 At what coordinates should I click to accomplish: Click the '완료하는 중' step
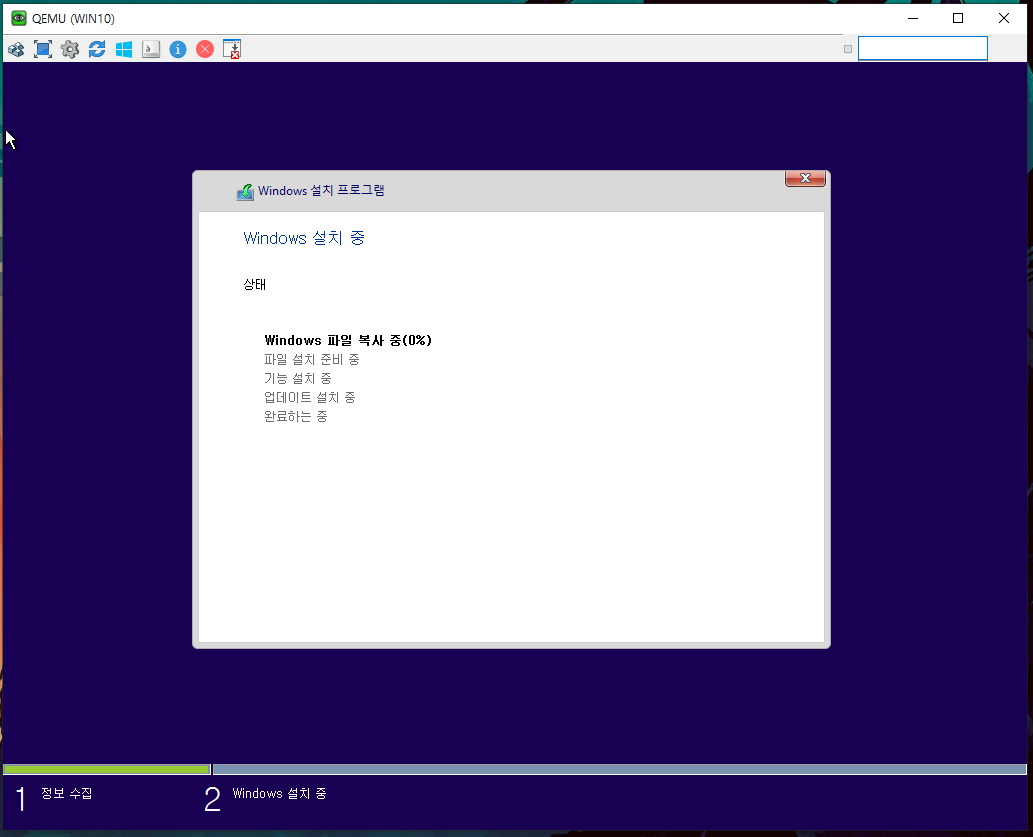coord(296,417)
